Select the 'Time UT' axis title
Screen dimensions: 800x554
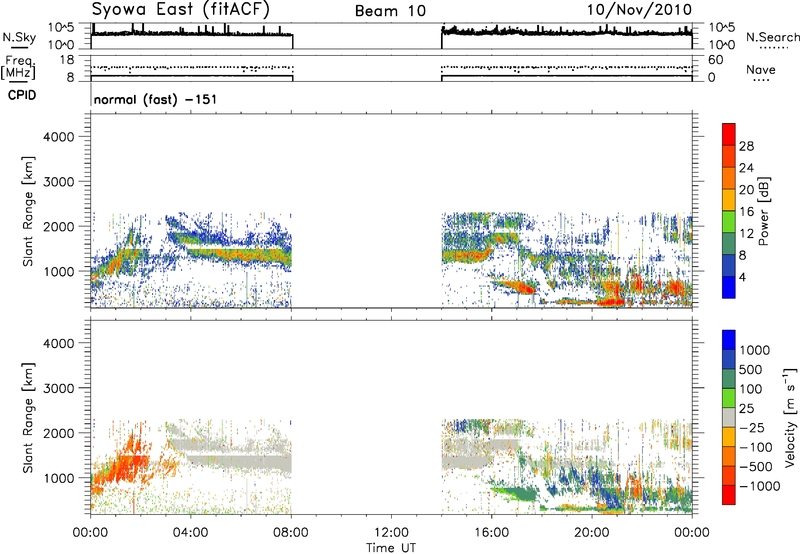coord(391,548)
